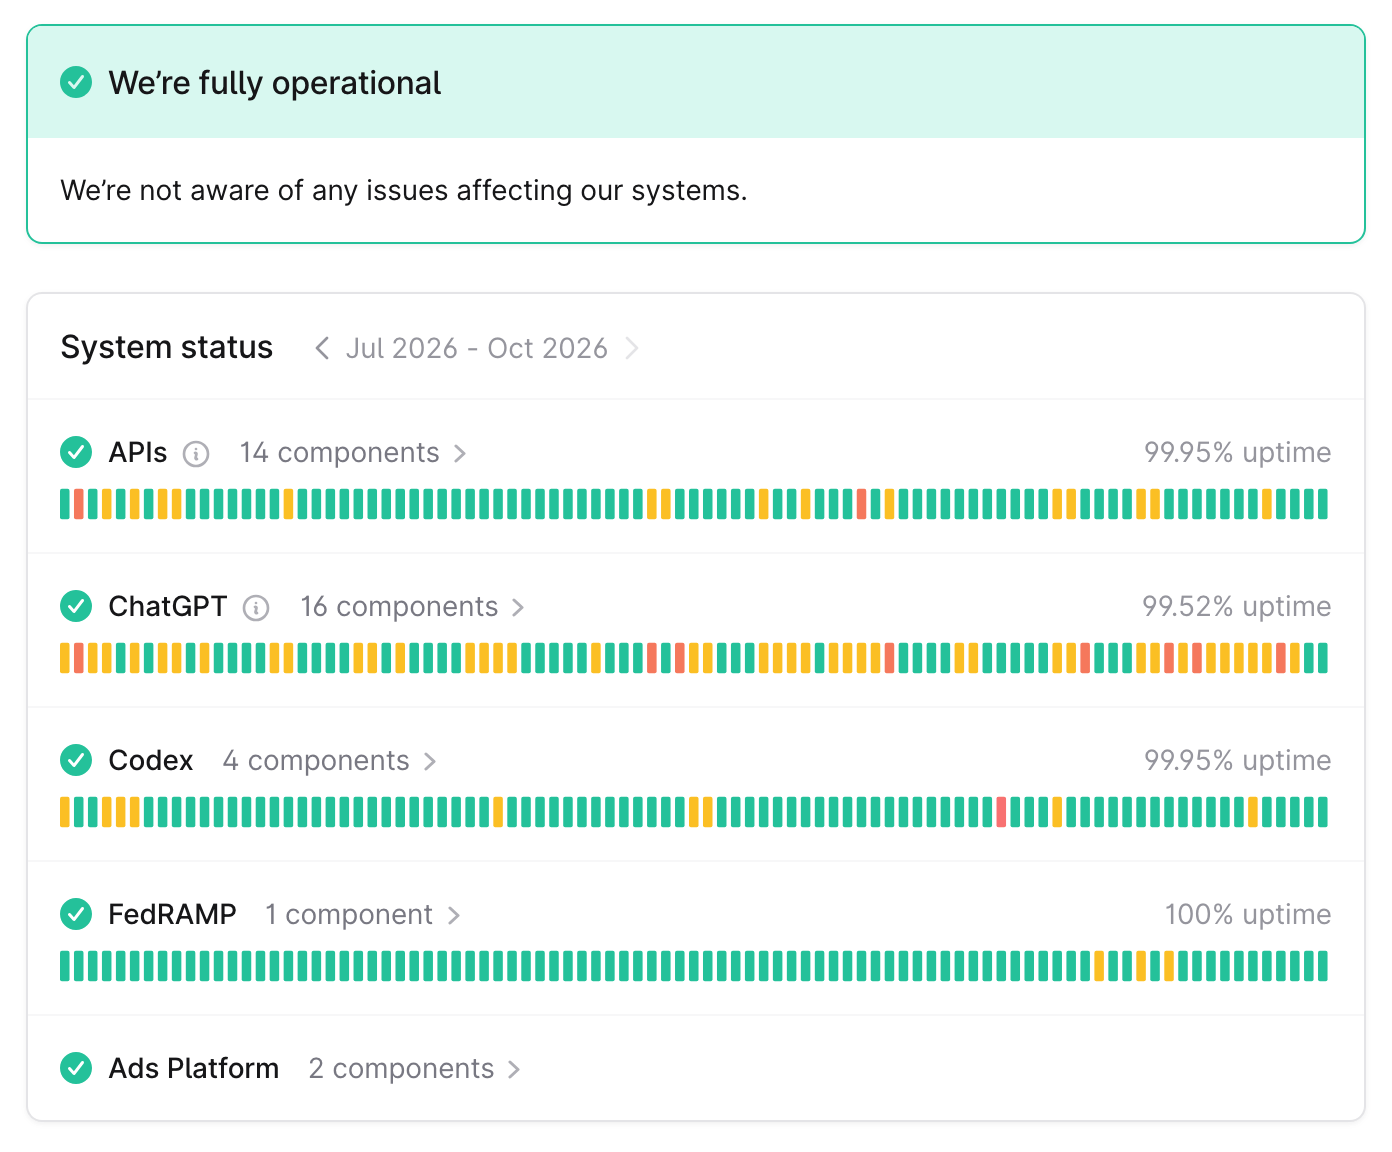Screen dimensions: 1392x1152
Task: Click the FedRAMP status check icon
Action: pyautogui.click(x=76, y=914)
